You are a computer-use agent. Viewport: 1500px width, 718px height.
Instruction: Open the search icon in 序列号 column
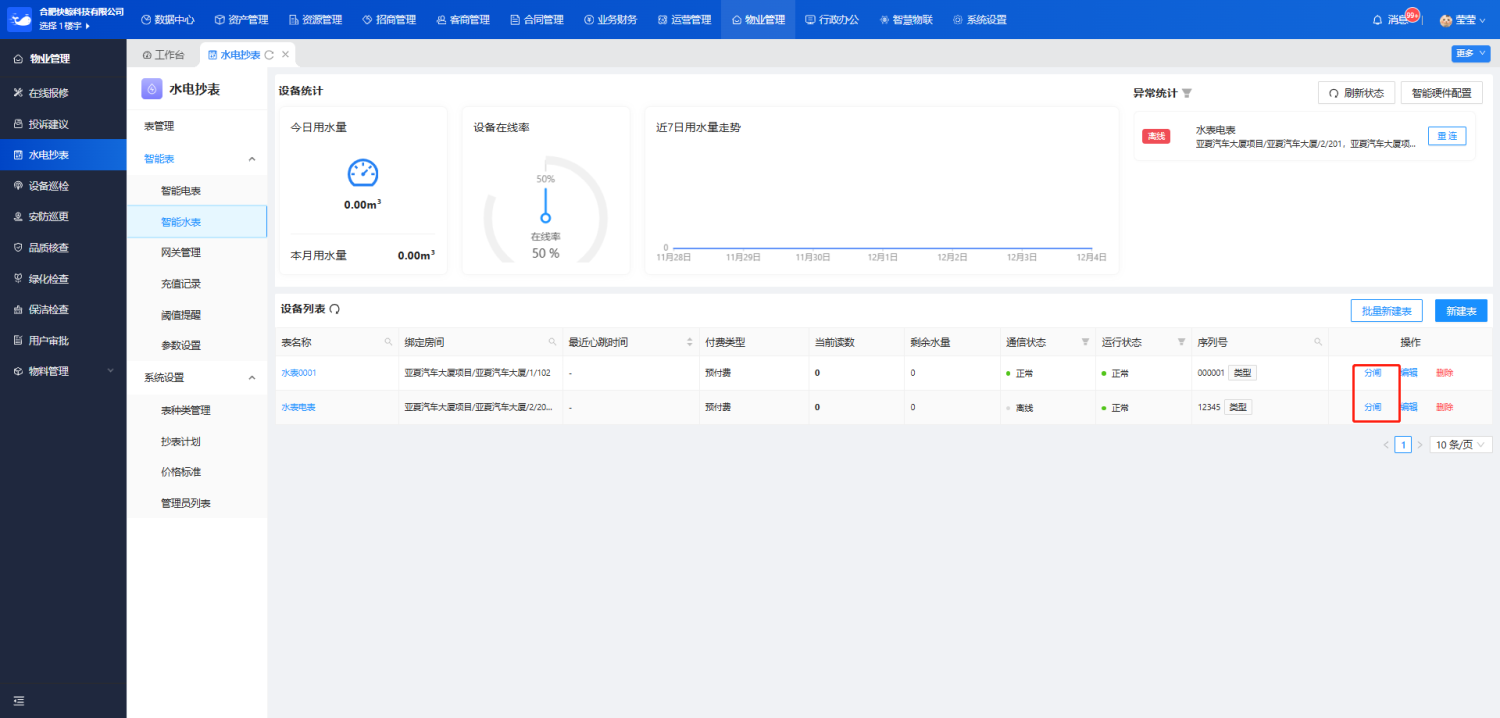tap(1318, 342)
